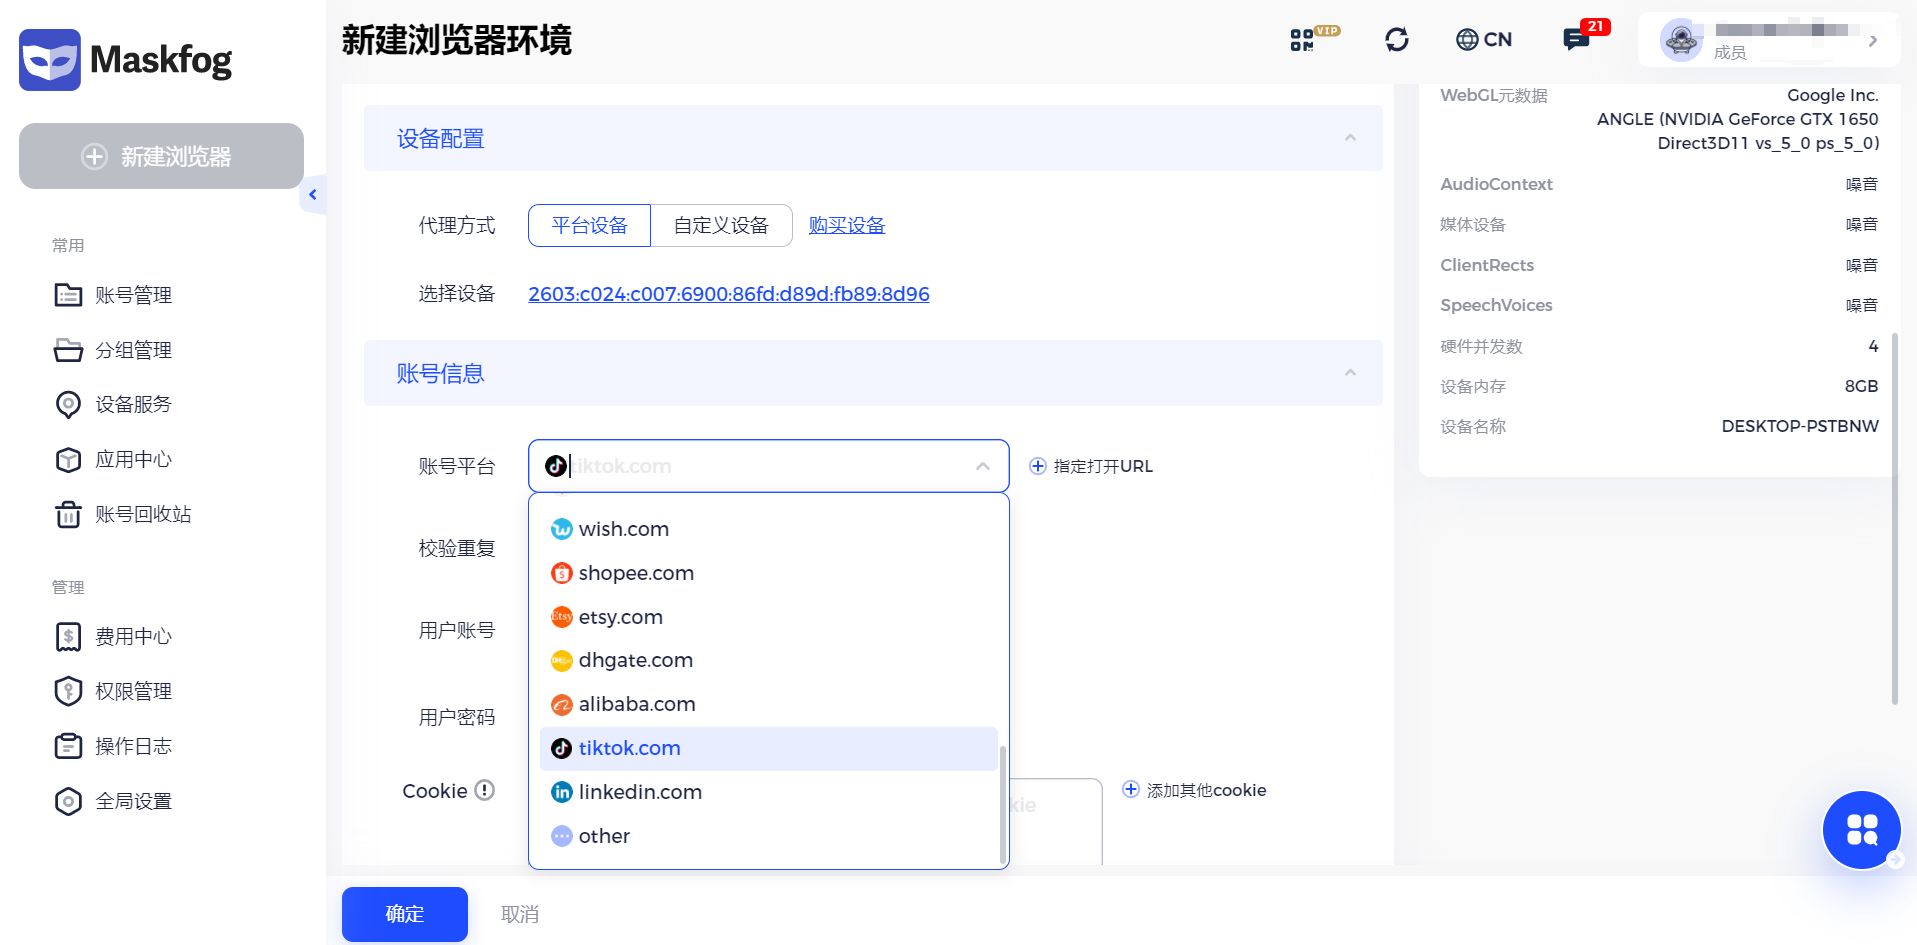Image resolution: width=1917 pixels, height=945 pixels.
Task: Click the plus icon in 新建浏览器 button
Action: coord(94,156)
